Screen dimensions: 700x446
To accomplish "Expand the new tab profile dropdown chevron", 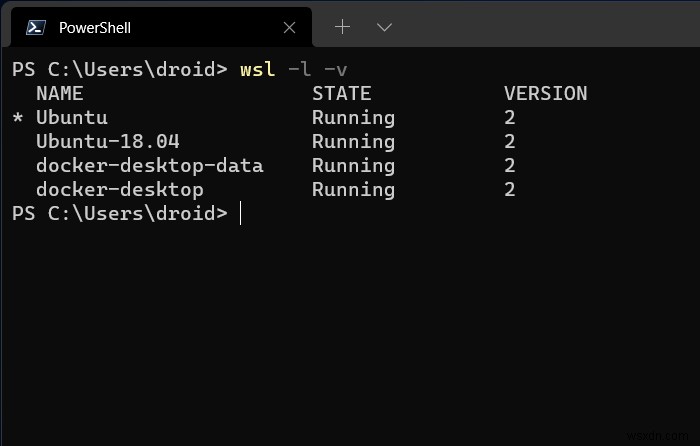I will (384, 27).
